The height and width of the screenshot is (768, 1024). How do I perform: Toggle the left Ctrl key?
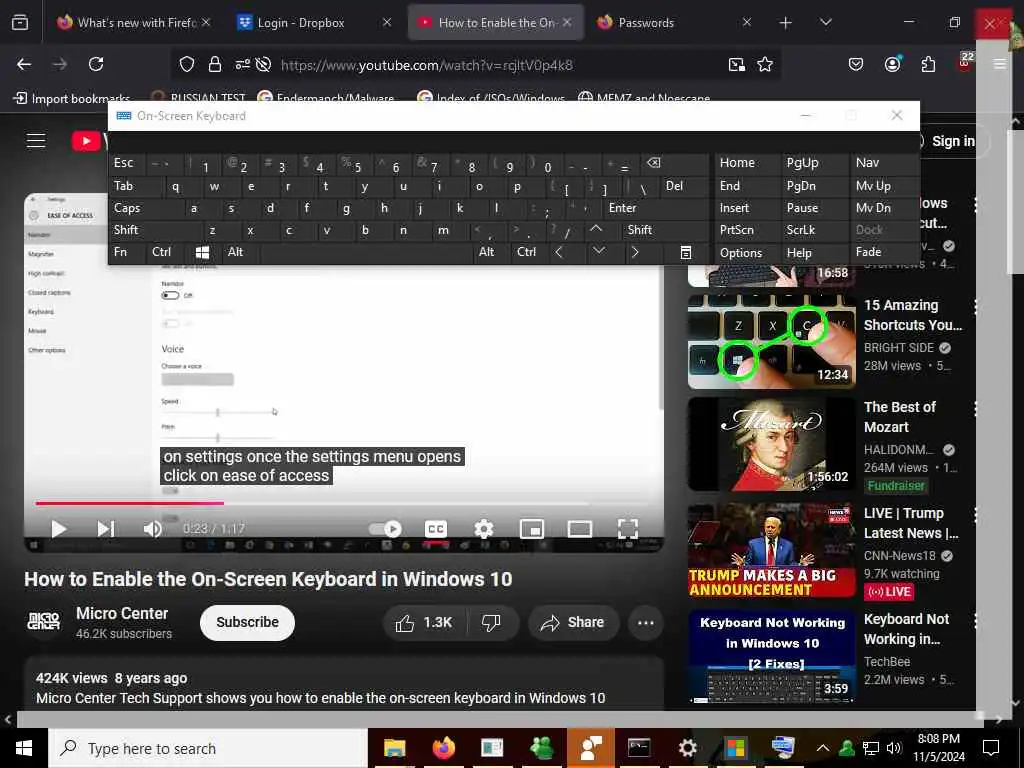pyautogui.click(x=166, y=252)
